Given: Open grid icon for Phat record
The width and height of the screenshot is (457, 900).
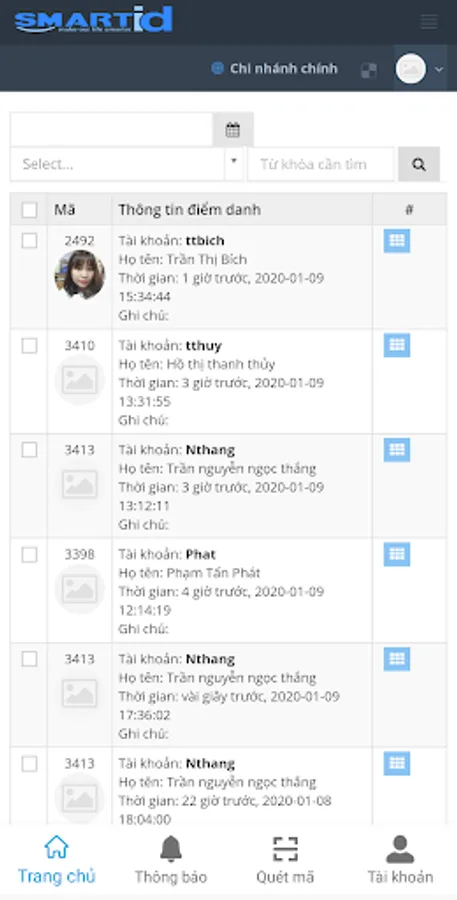Looking at the screenshot, I should click(x=397, y=554).
